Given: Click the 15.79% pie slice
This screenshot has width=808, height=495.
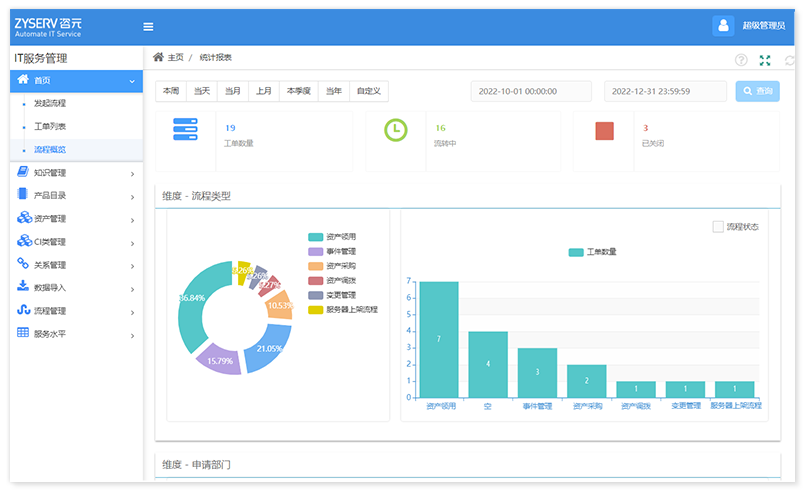Looking at the screenshot, I should 220,361.
